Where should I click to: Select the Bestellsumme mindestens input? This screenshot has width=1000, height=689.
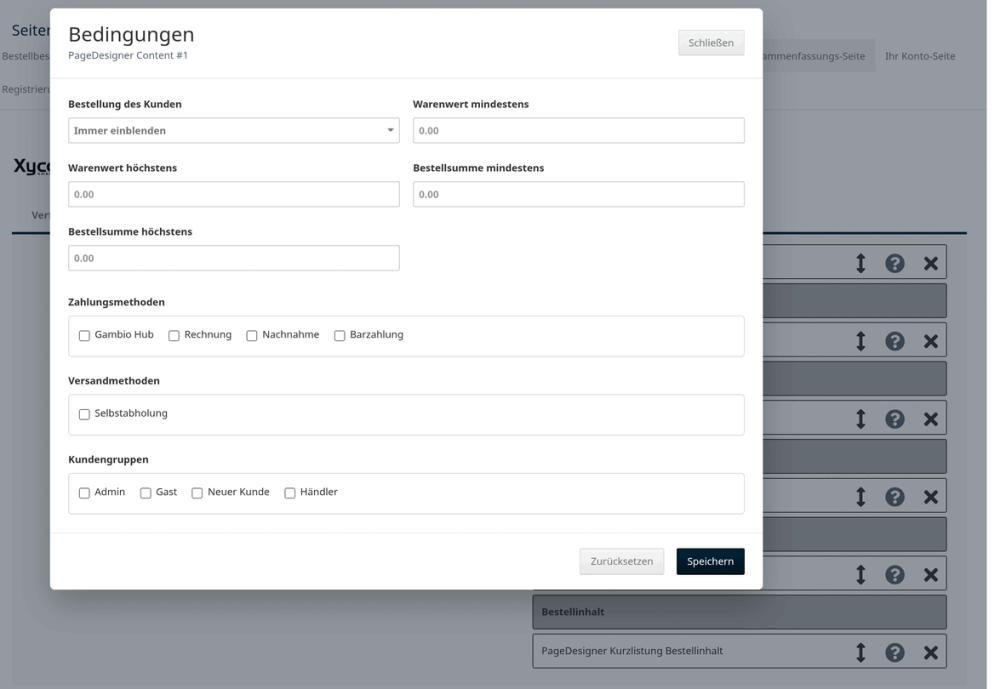coord(578,194)
